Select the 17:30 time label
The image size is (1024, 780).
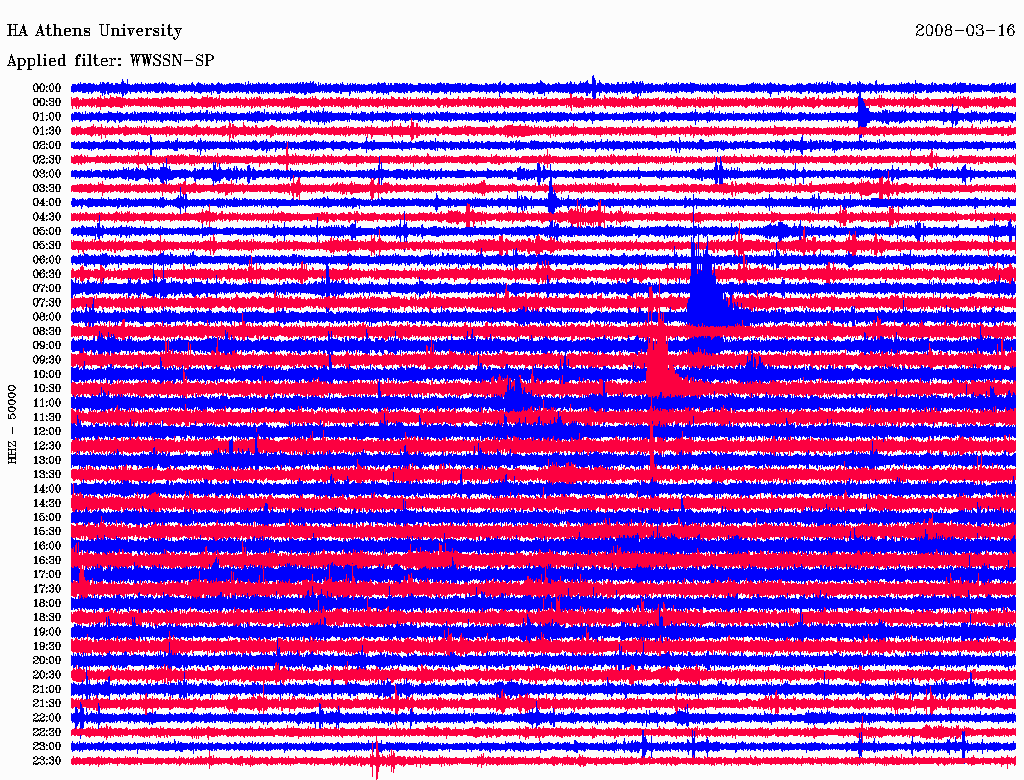(47, 589)
